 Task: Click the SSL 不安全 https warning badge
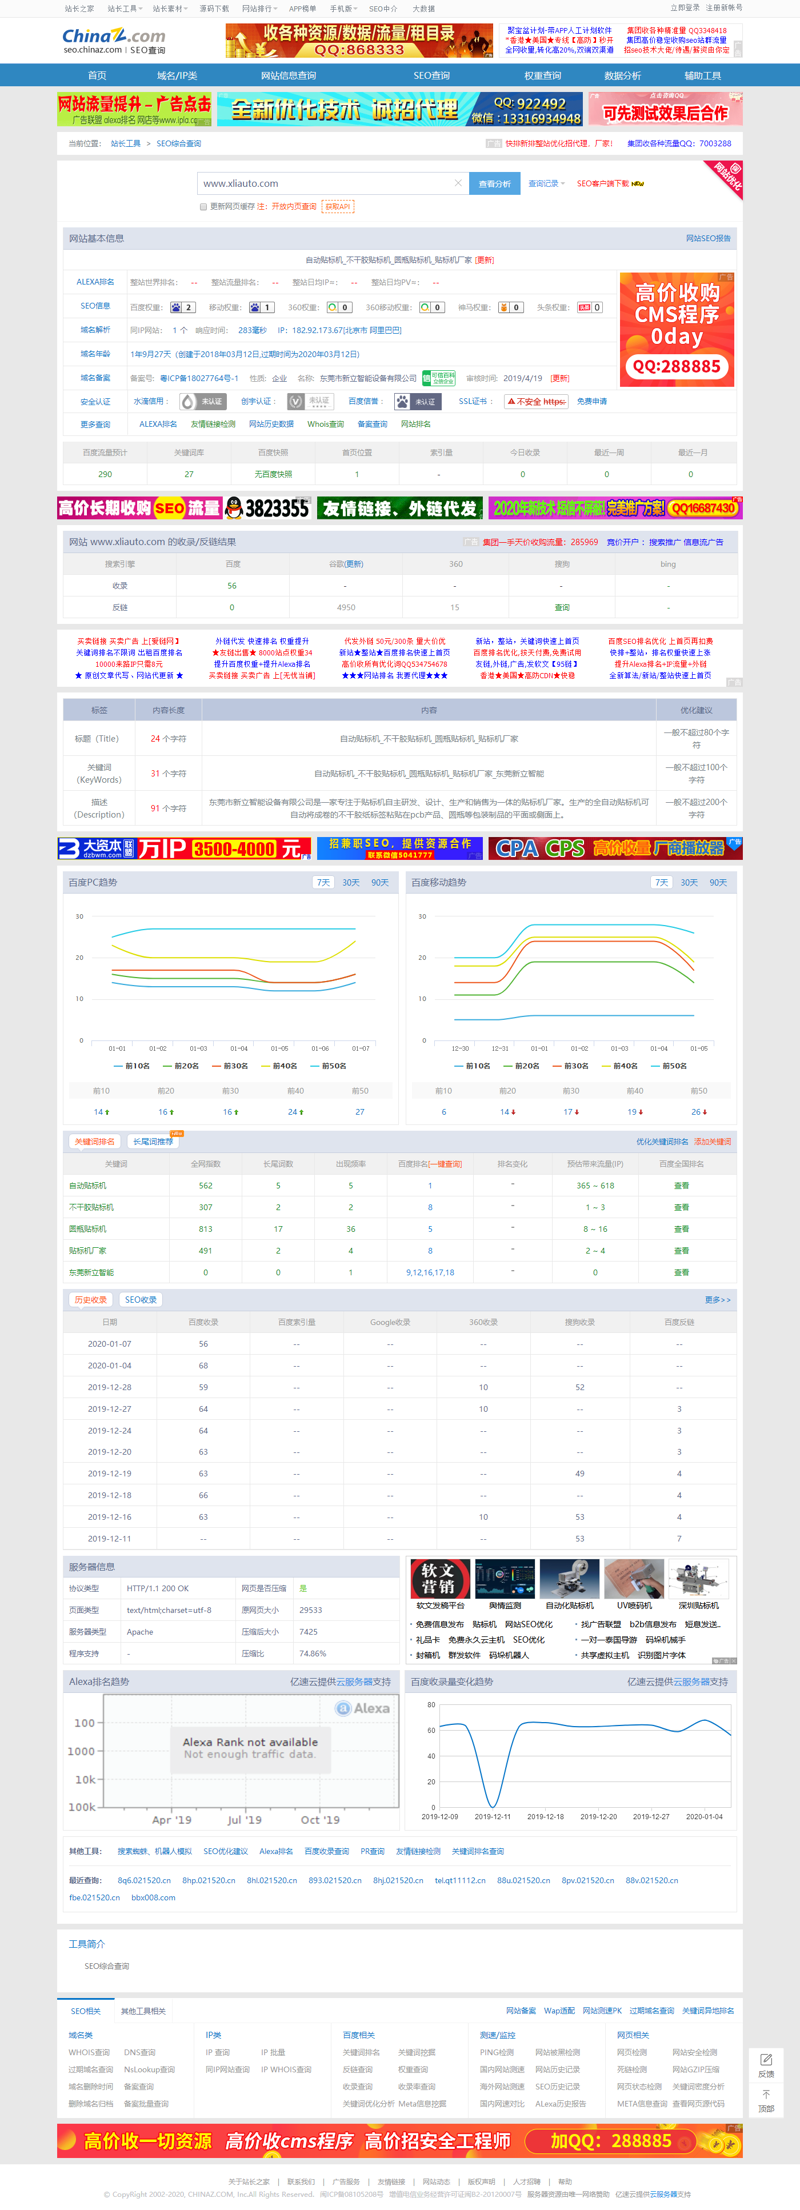(x=536, y=402)
